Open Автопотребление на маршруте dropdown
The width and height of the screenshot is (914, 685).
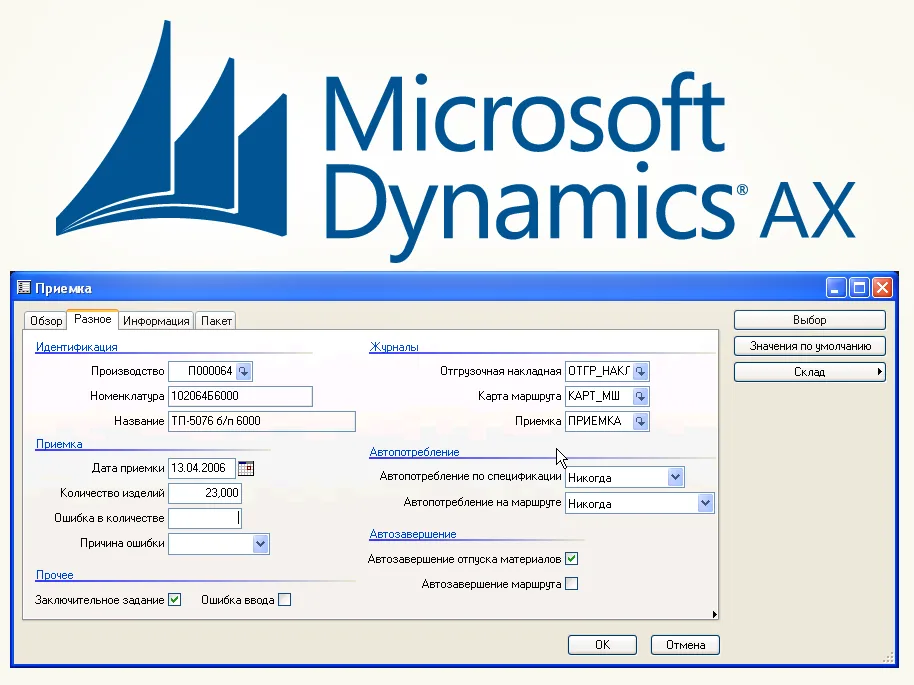(705, 503)
